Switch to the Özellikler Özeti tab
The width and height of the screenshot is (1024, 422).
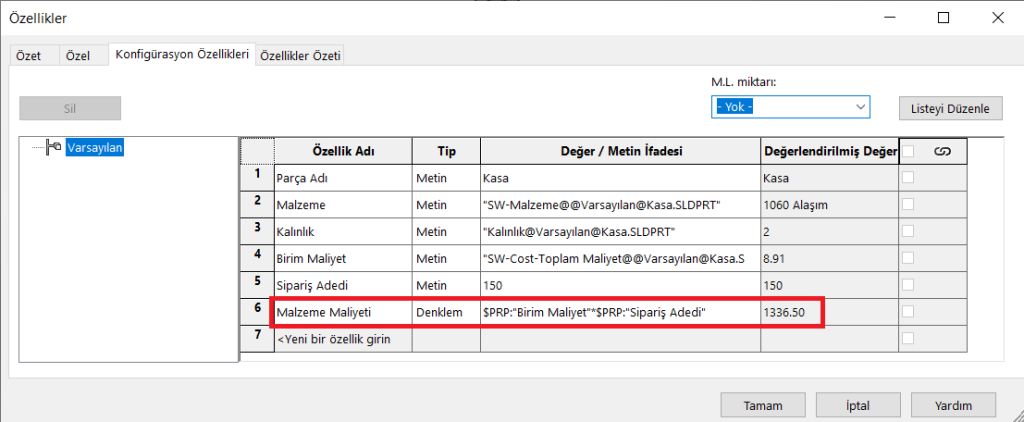tap(300, 56)
